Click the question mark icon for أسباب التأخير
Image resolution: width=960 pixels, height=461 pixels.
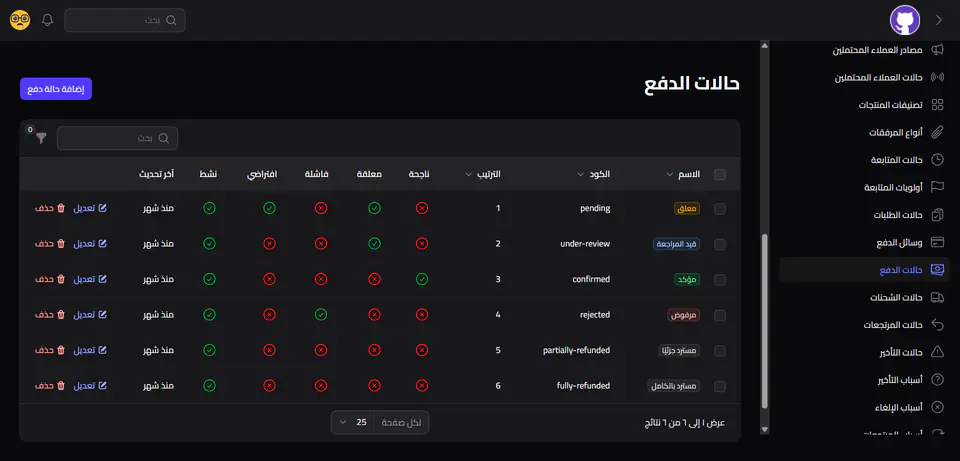(x=937, y=380)
